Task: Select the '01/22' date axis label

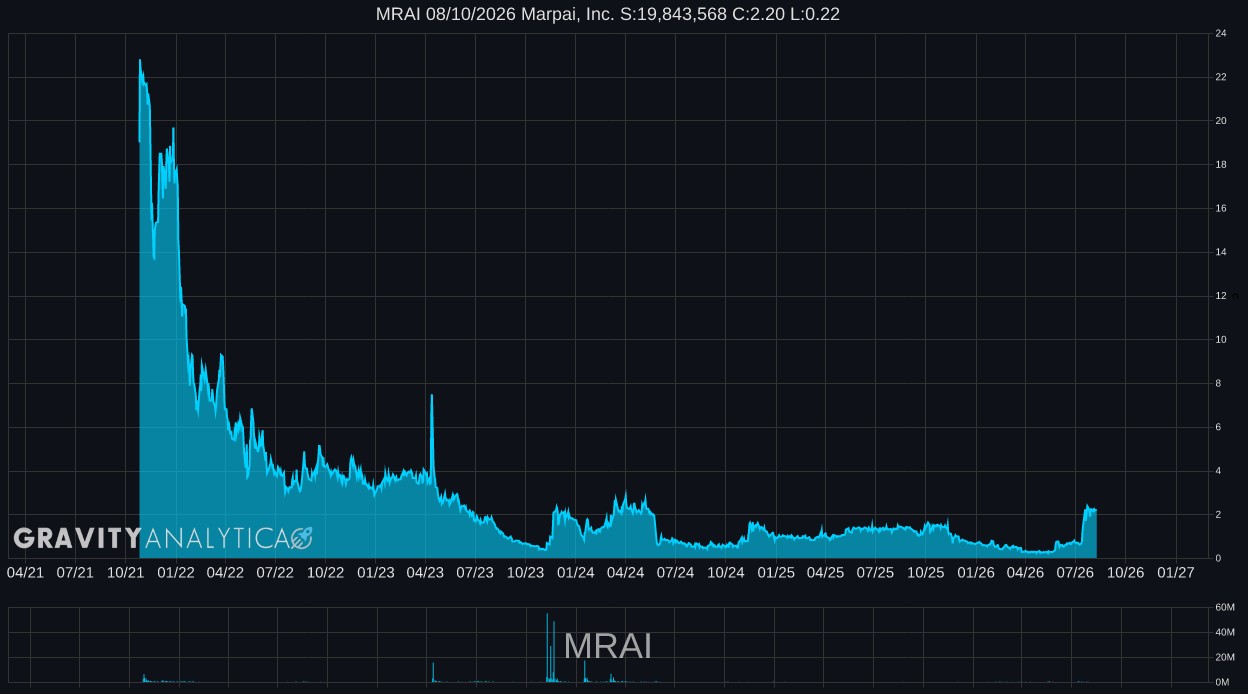Action: [175, 572]
